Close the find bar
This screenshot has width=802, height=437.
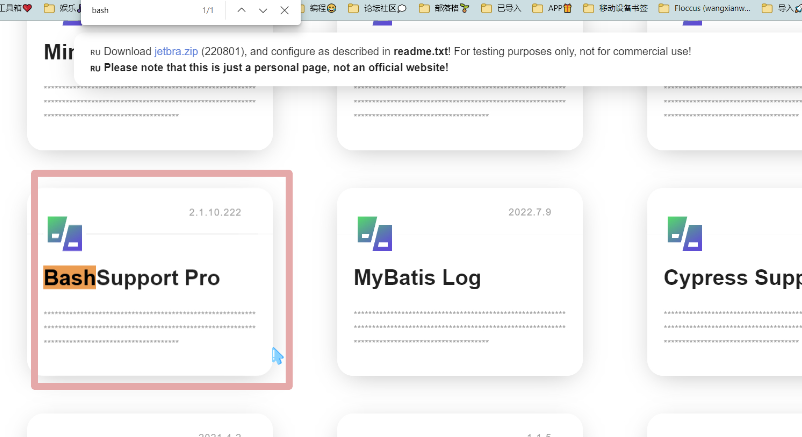(x=285, y=10)
